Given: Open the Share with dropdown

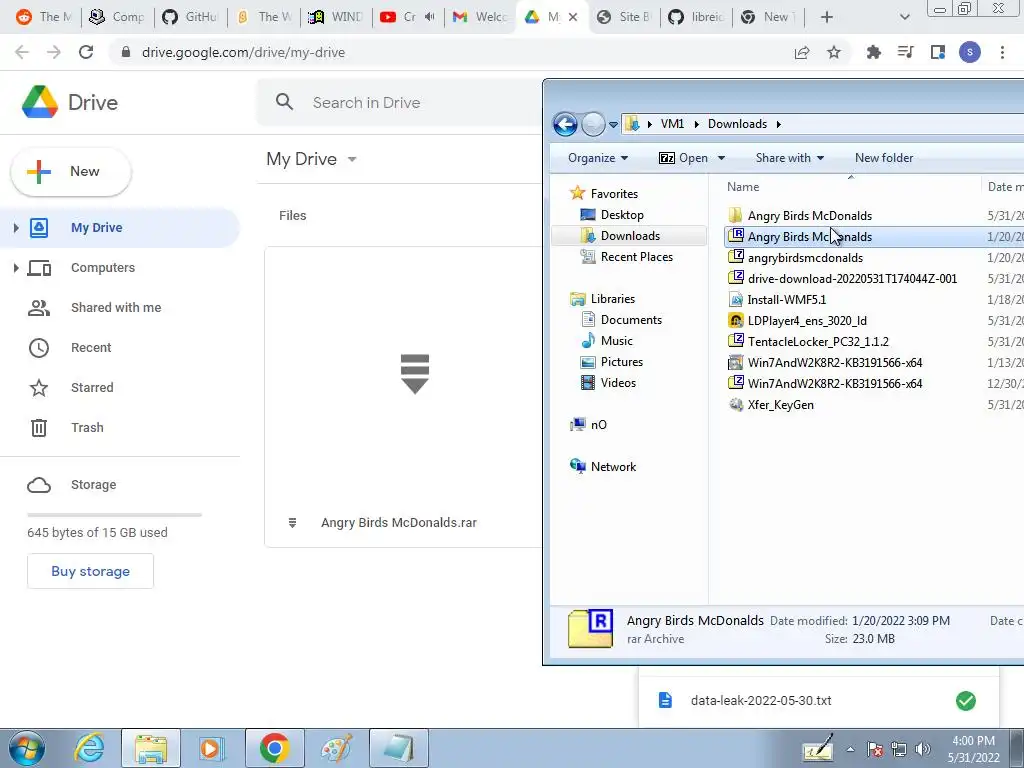Looking at the screenshot, I should pos(790,158).
